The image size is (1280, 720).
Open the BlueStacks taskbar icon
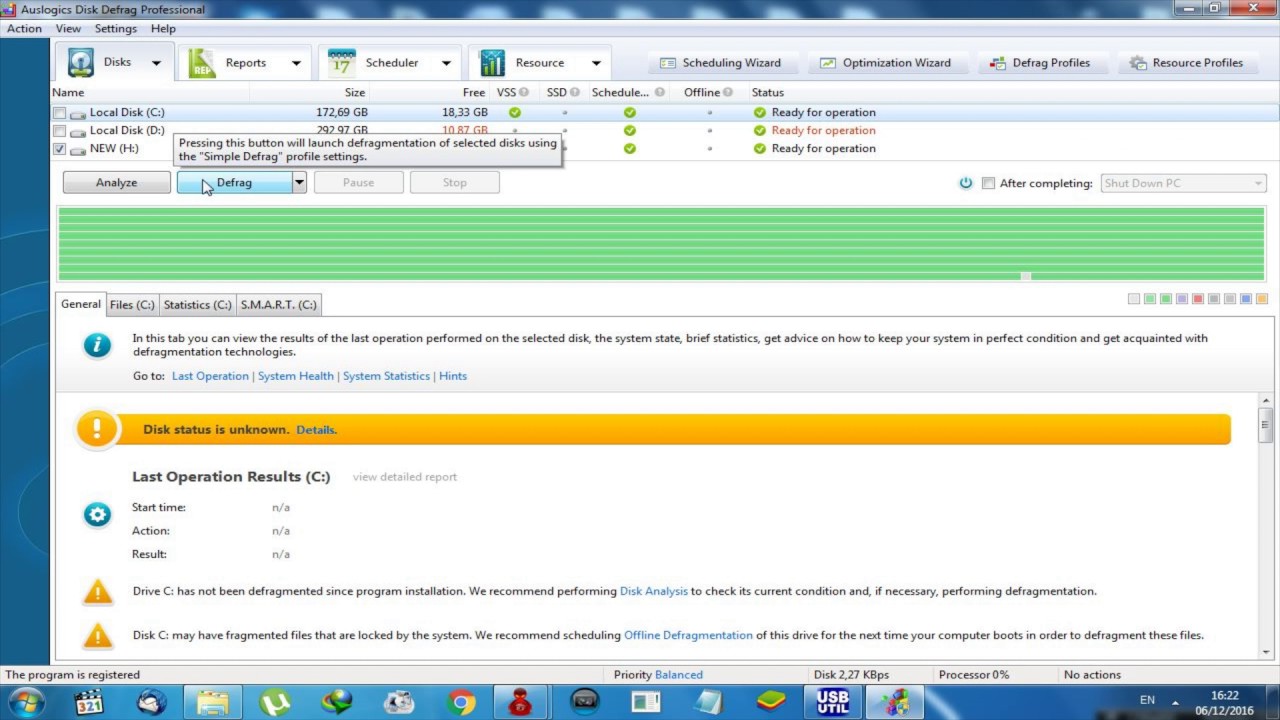coord(770,702)
